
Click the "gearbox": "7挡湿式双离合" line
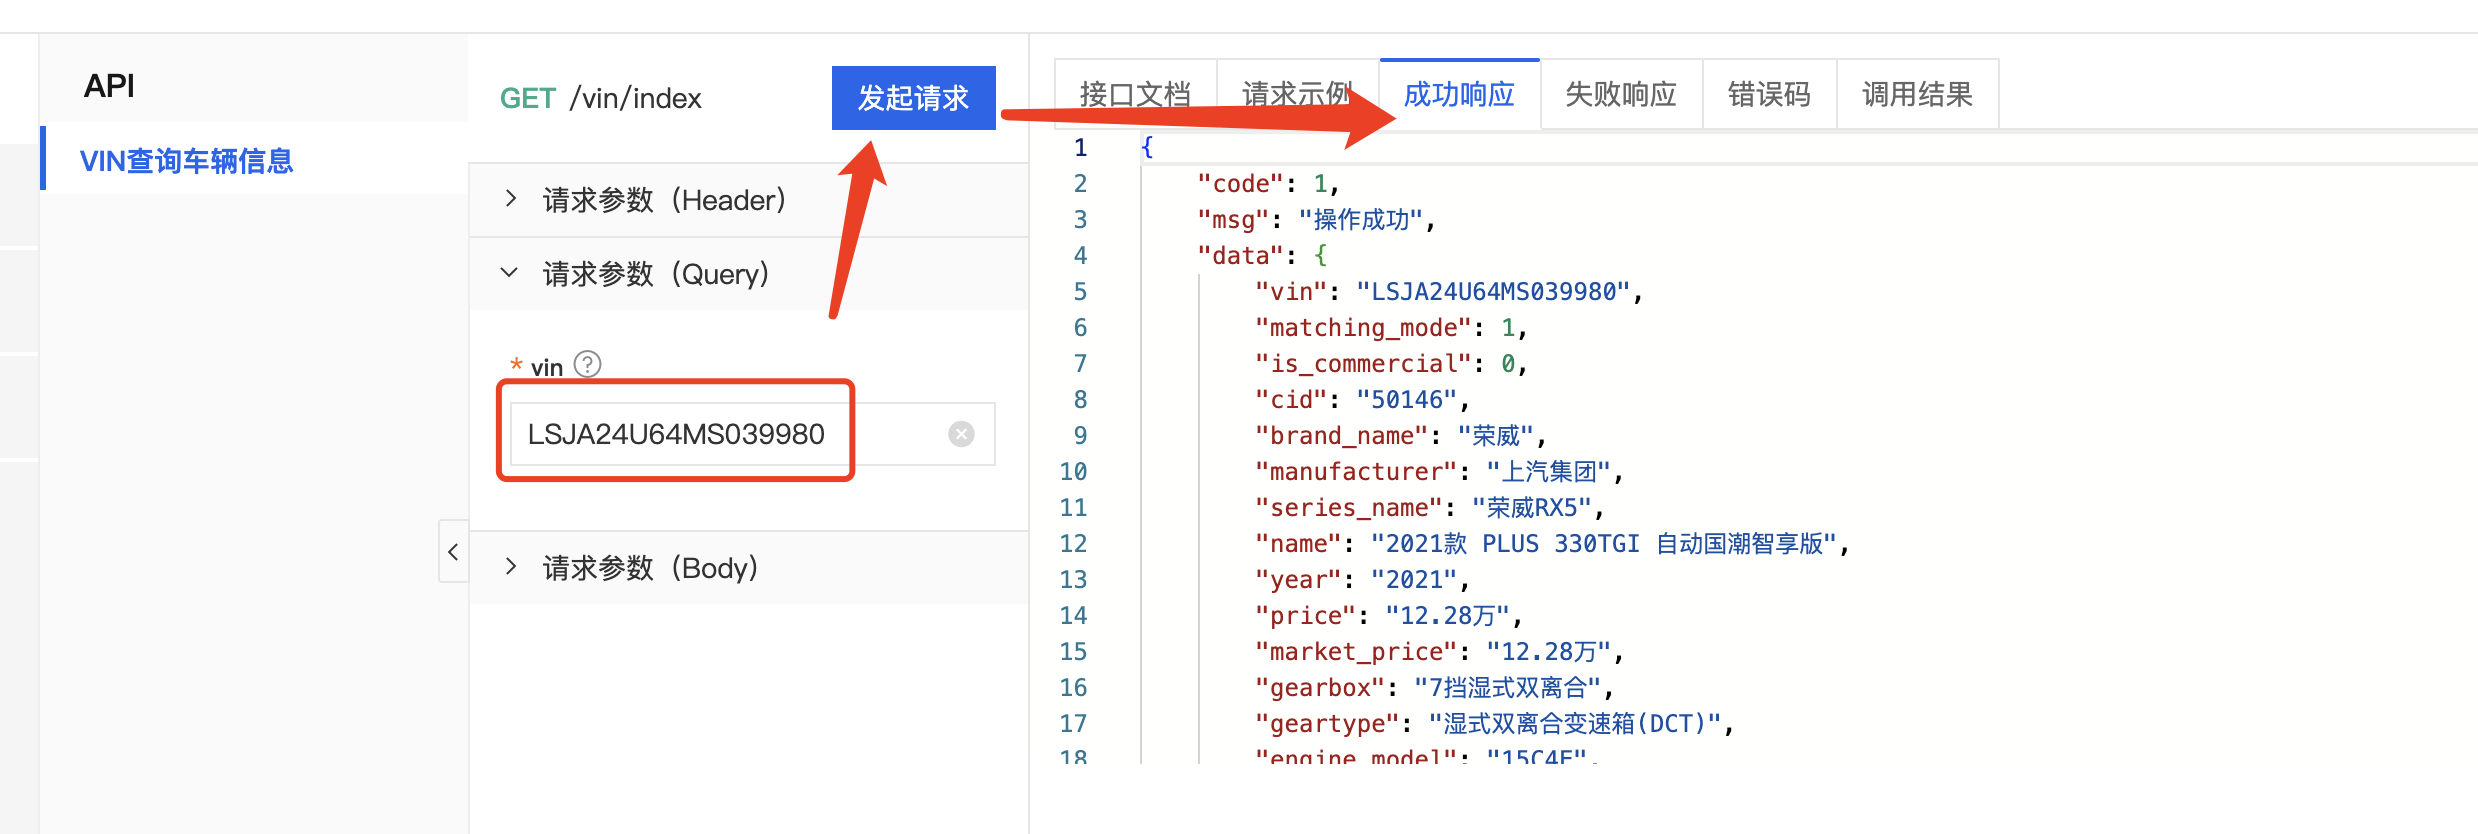pos(1435,688)
